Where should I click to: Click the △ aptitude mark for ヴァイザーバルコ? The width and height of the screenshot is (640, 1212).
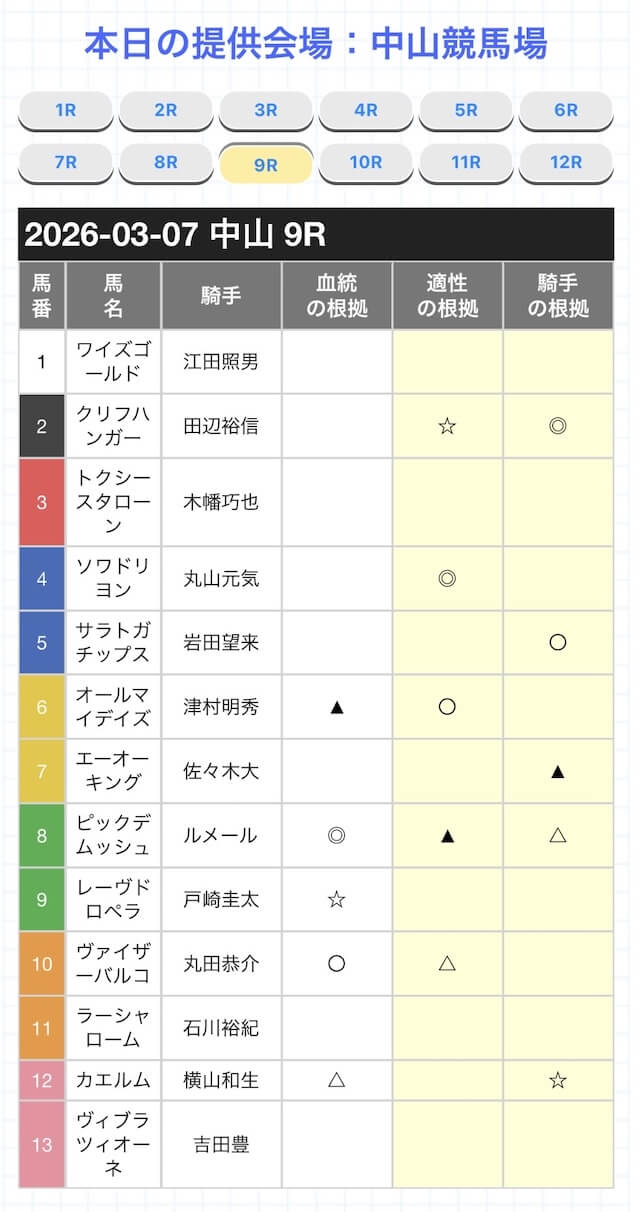447,963
